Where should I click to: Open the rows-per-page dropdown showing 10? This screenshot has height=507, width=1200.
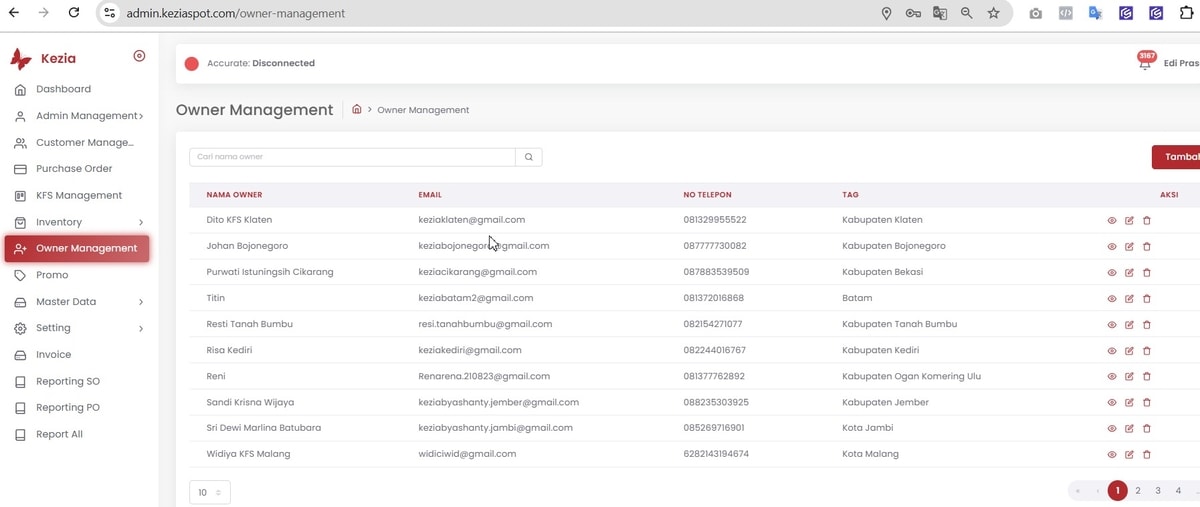coord(209,492)
